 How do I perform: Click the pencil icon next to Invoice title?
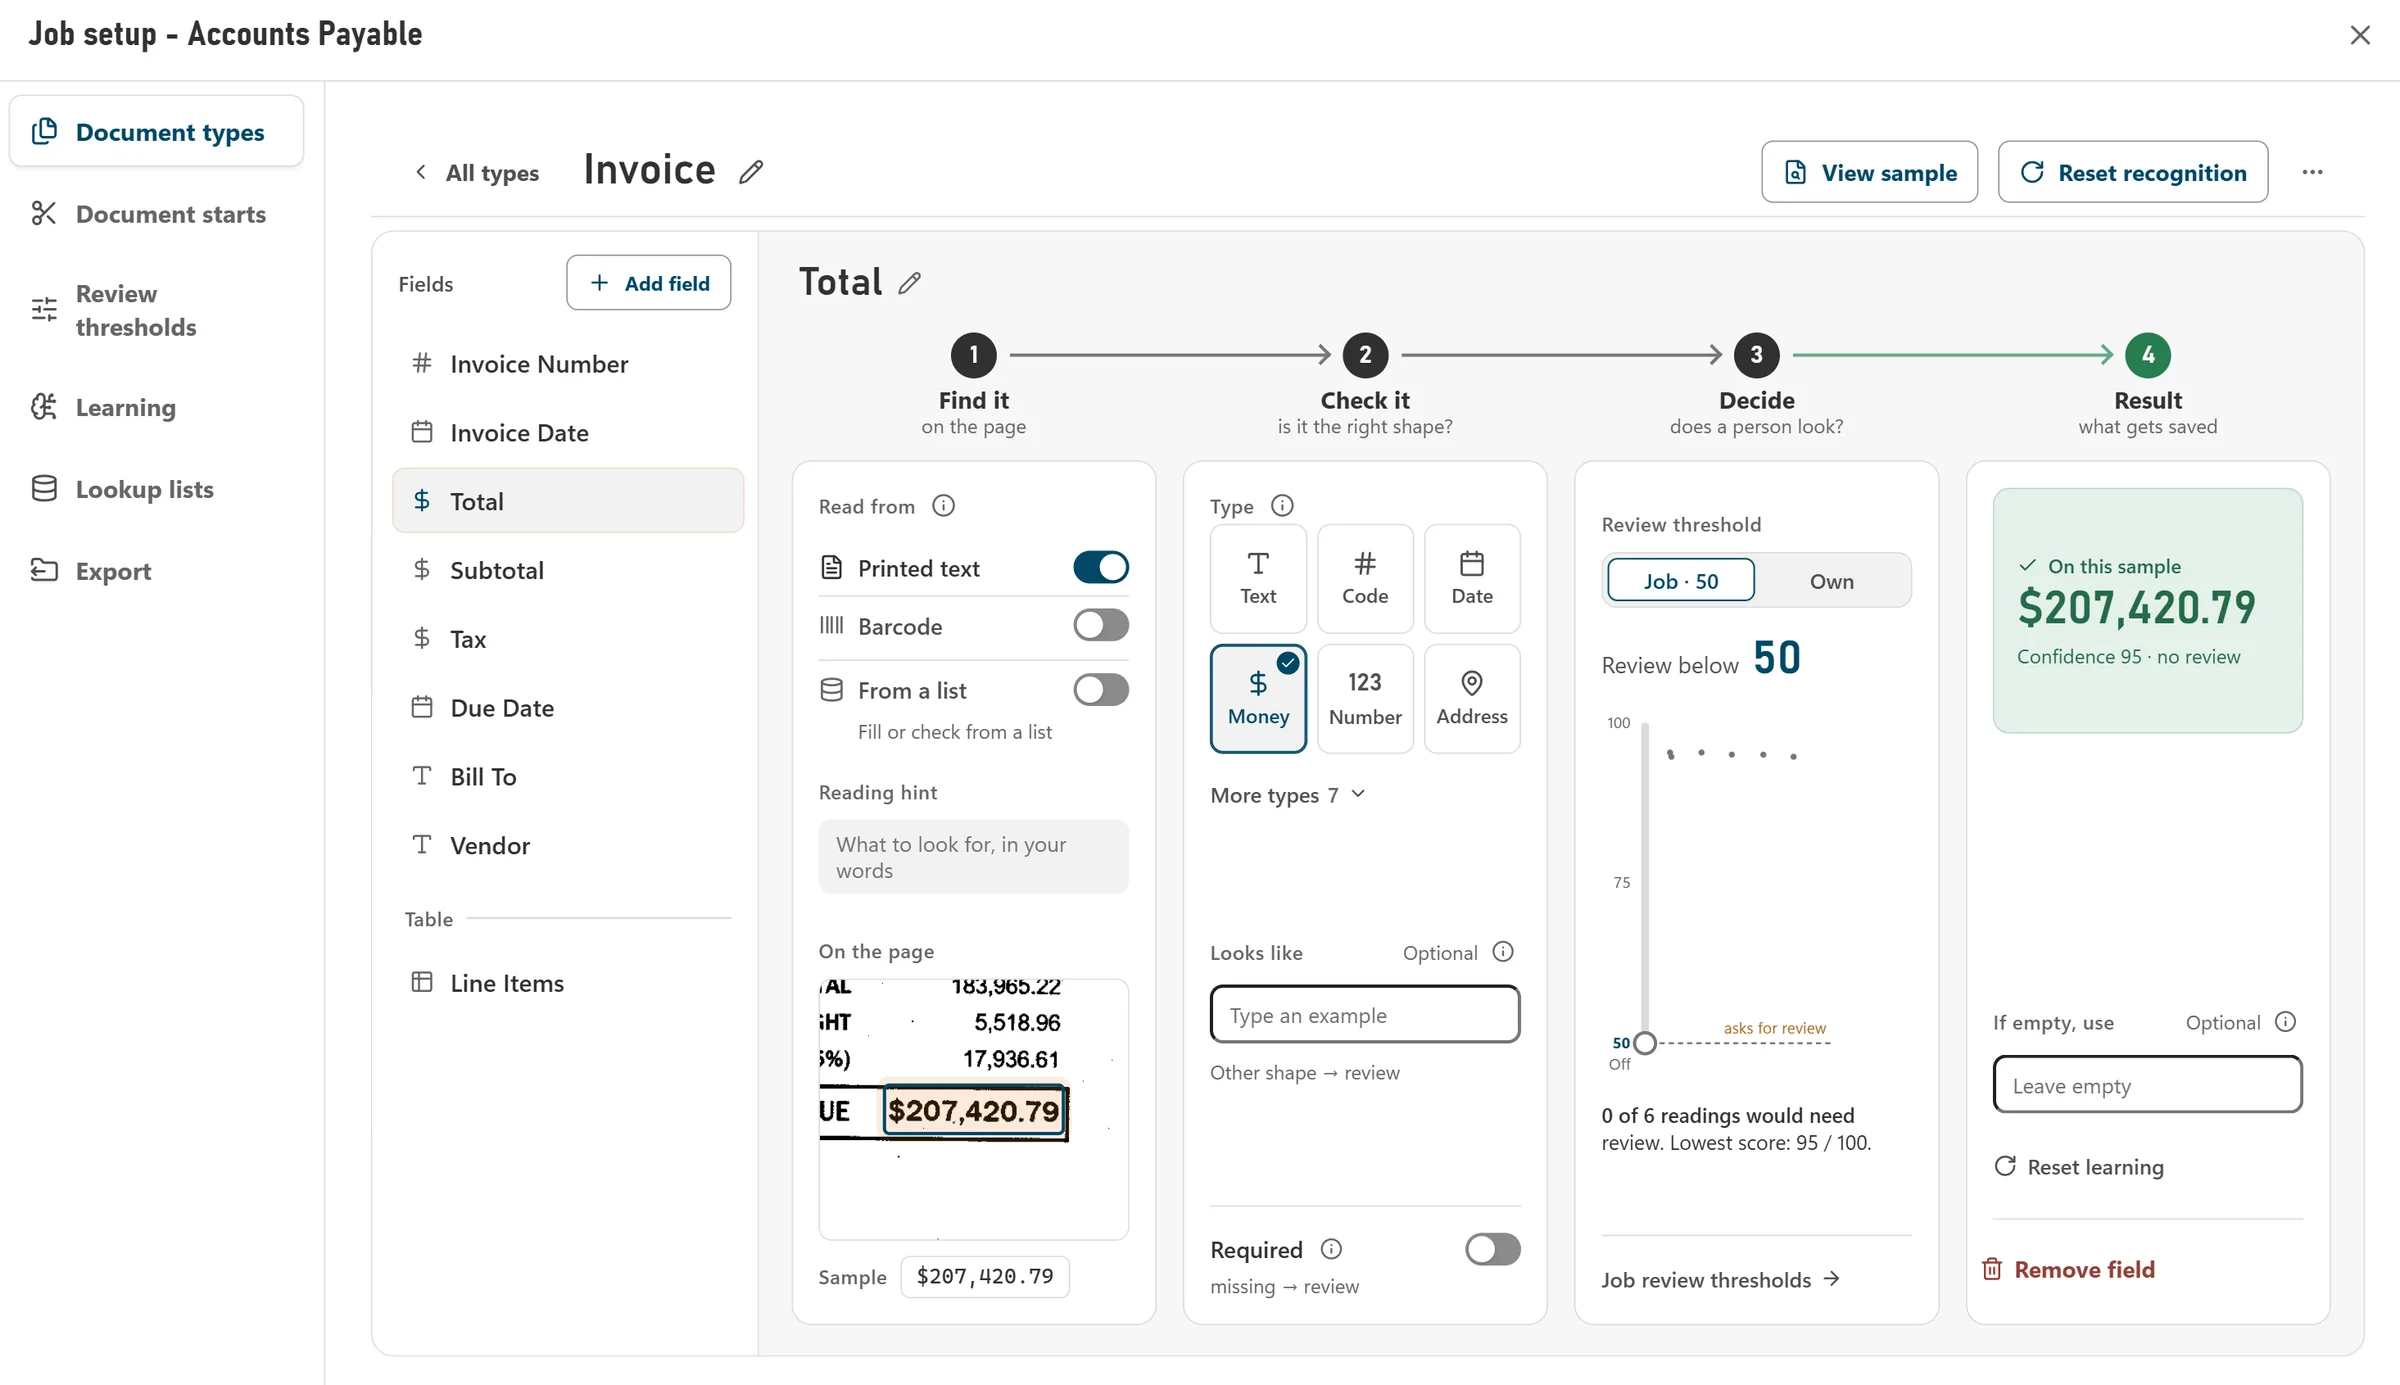coord(751,172)
